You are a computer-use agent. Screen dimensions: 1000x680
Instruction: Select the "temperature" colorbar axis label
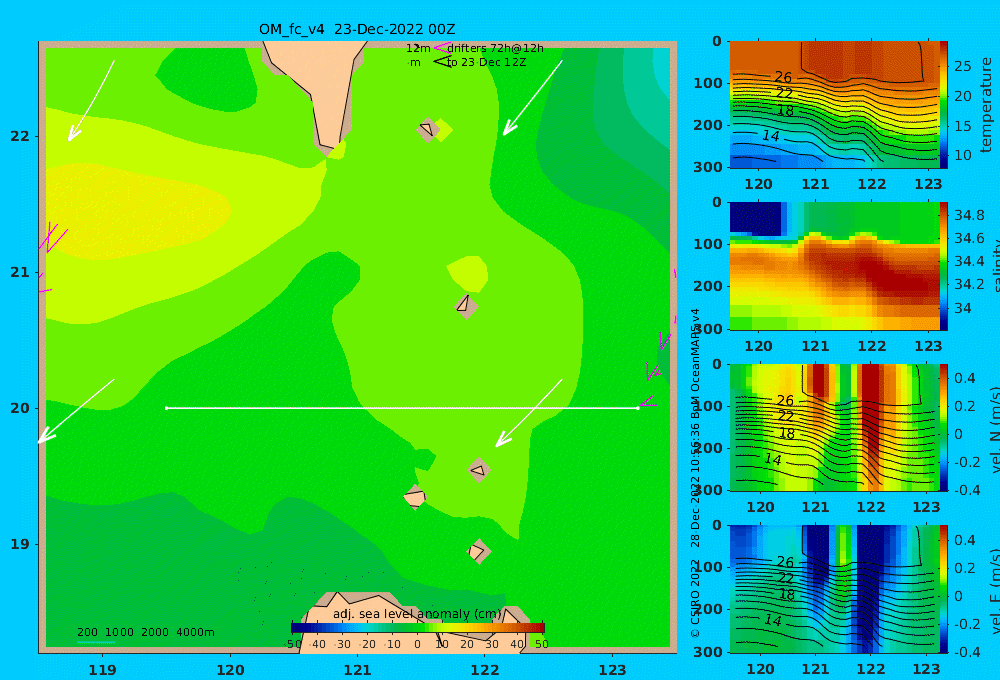point(986,105)
